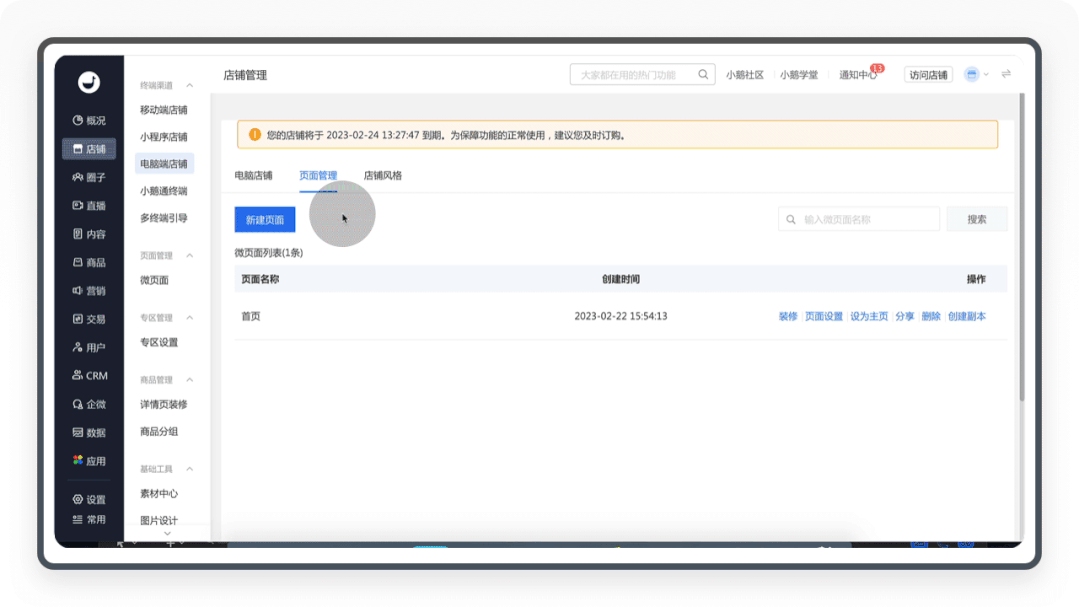
Task: Open 专区设置 menu item
Action: click(x=159, y=342)
